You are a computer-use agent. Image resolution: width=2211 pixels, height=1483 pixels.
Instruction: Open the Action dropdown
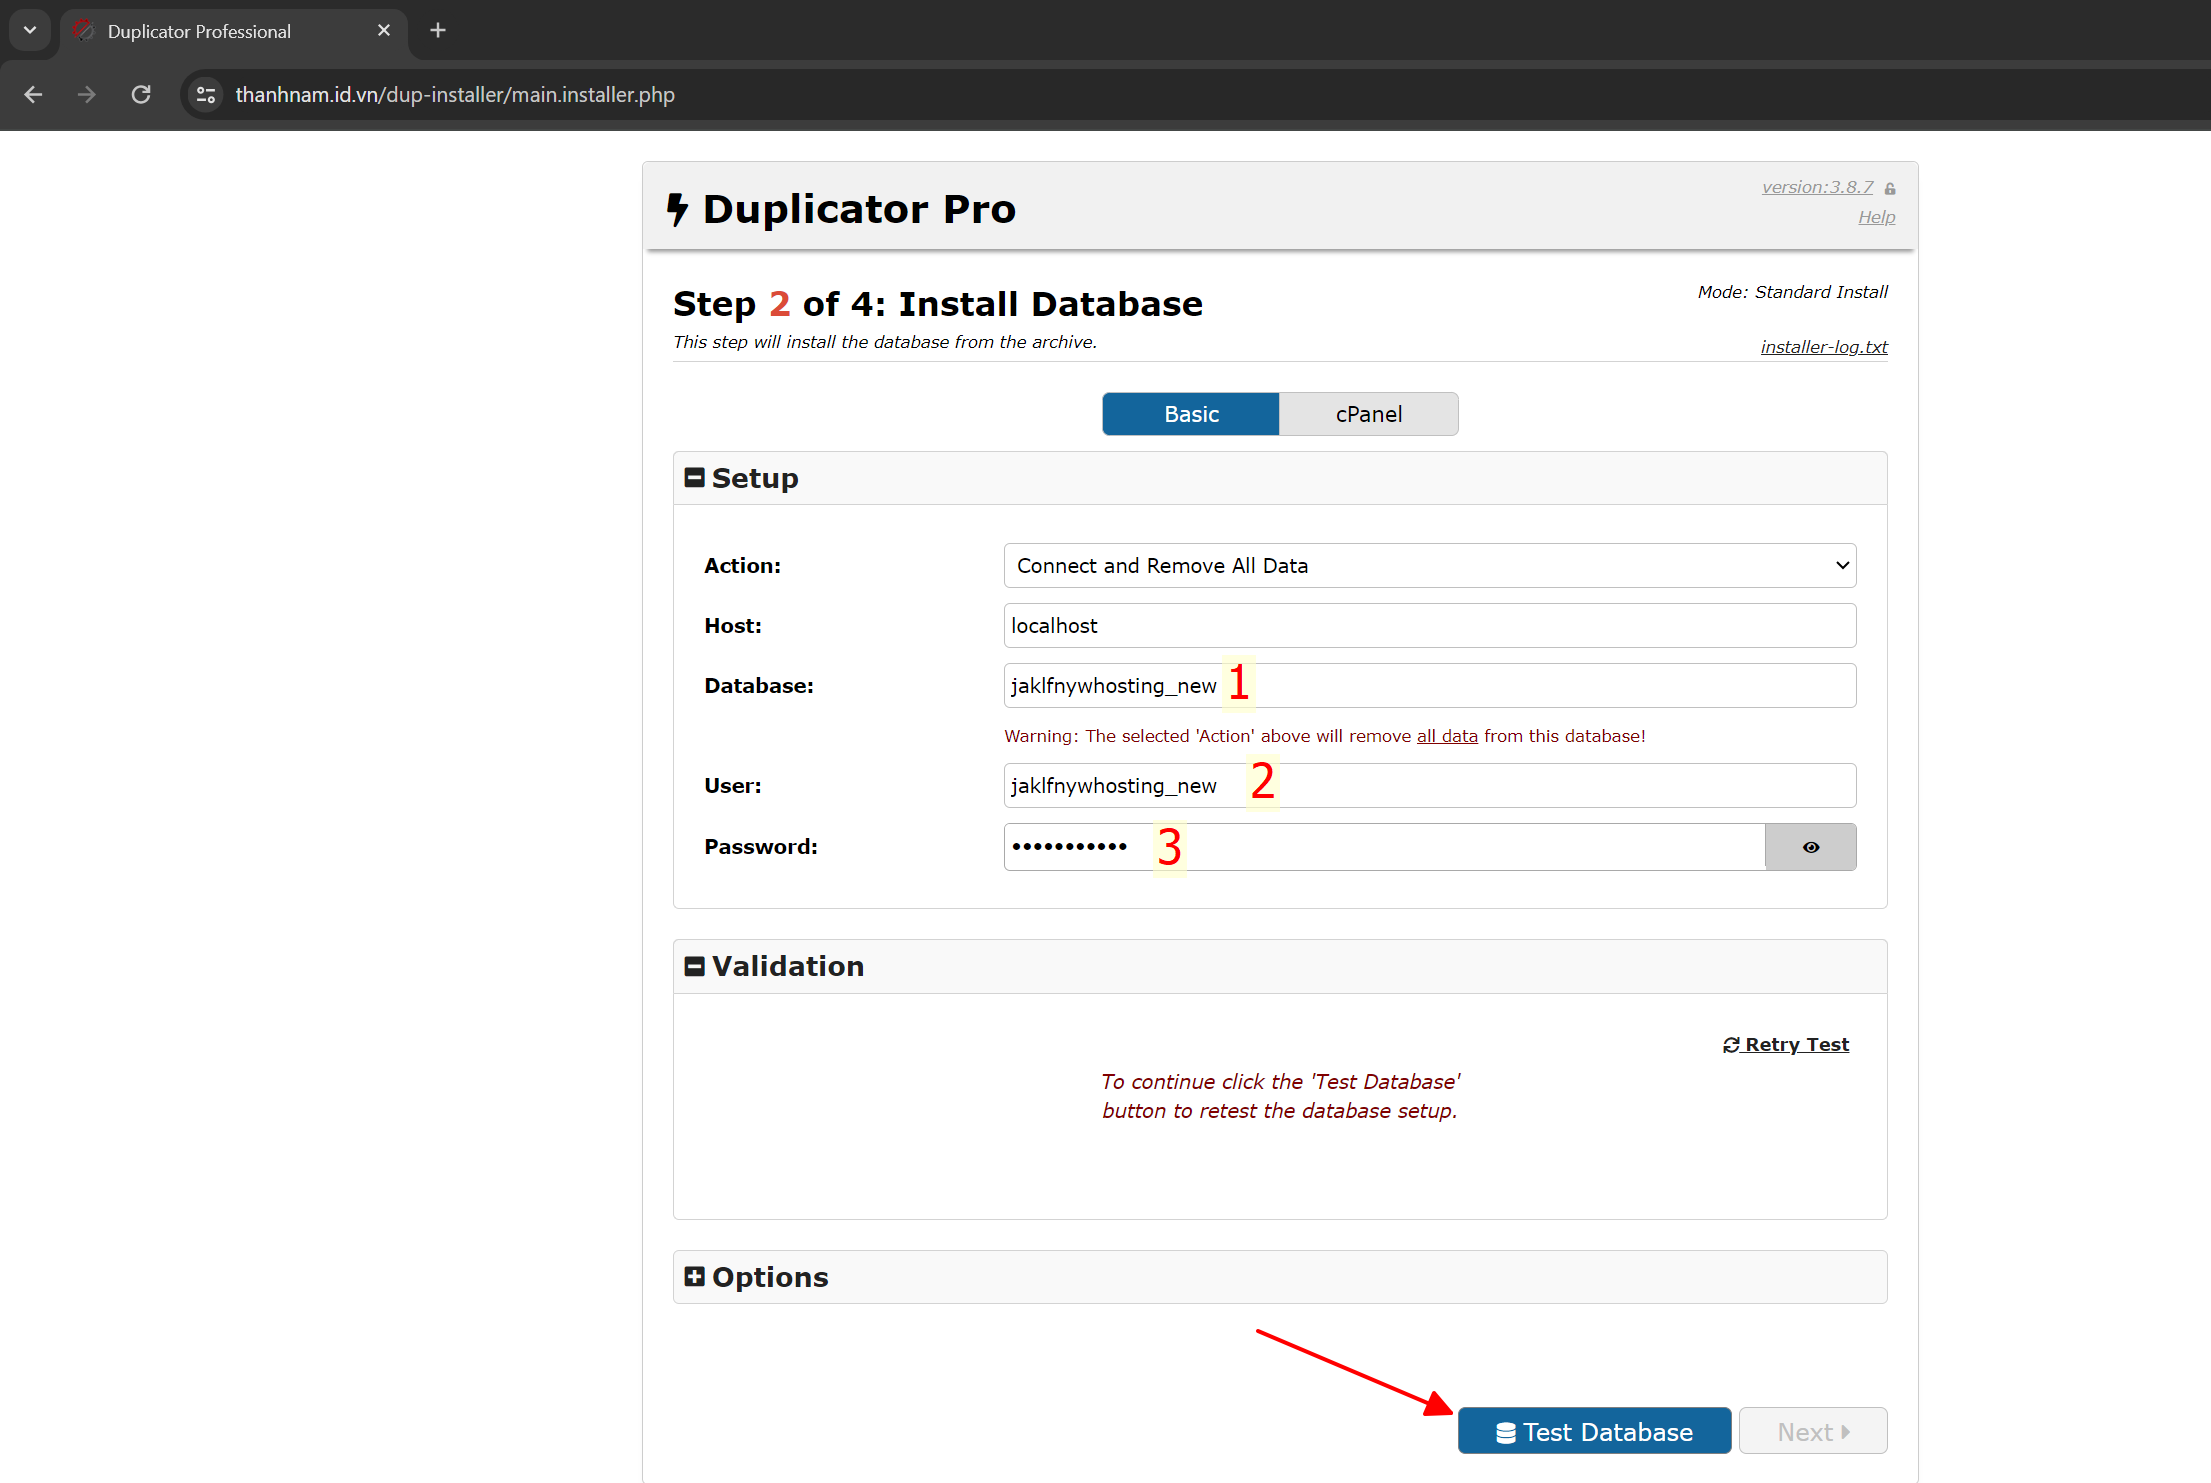pos(1429,566)
